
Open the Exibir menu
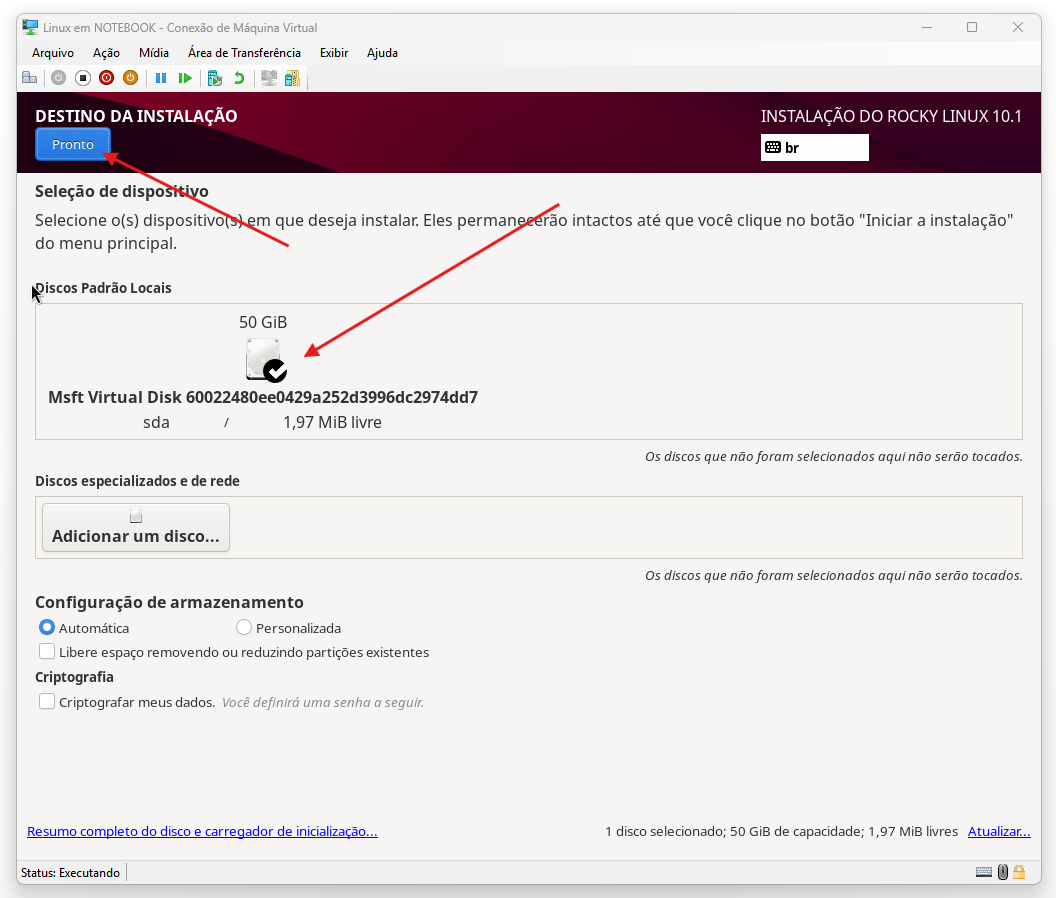tap(334, 53)
